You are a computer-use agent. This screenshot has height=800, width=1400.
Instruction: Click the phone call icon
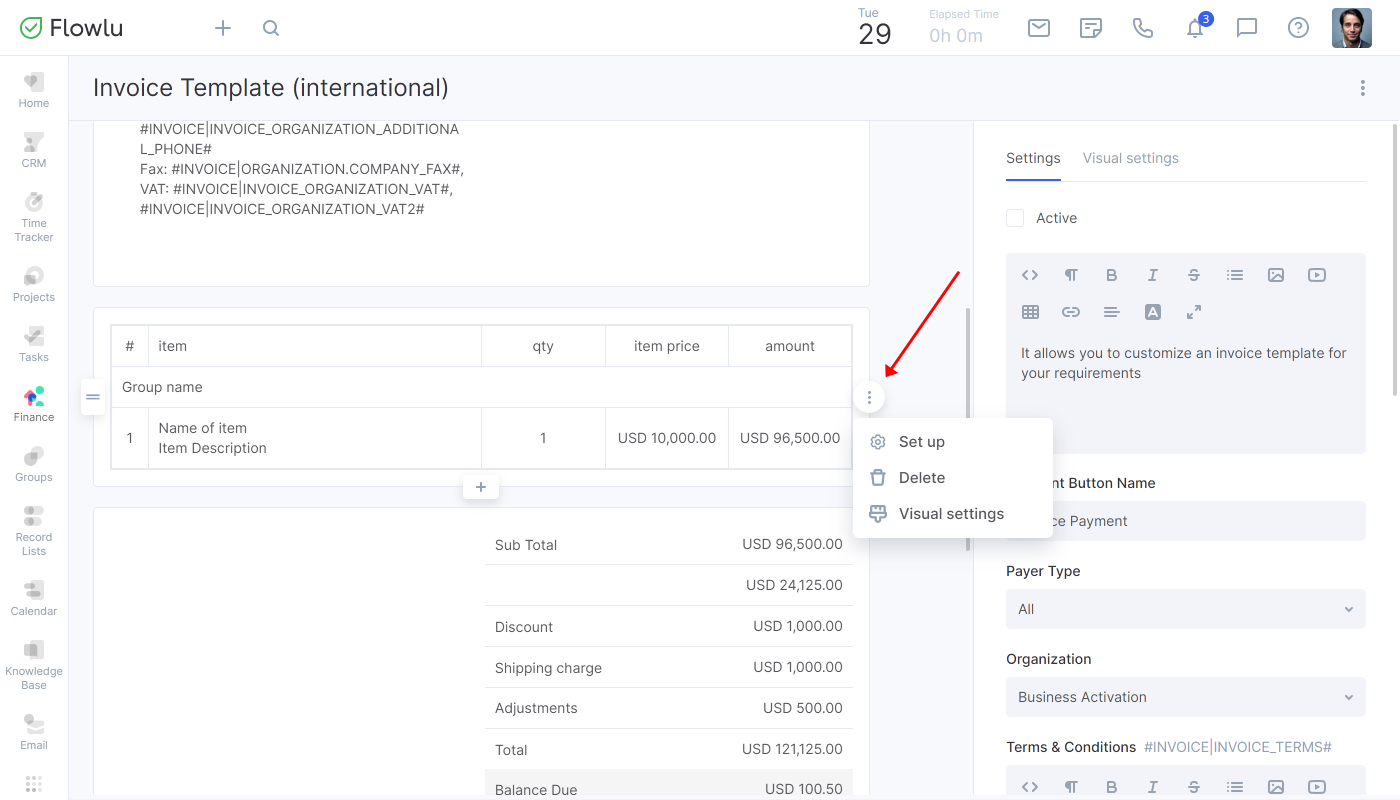point(1143,28)
